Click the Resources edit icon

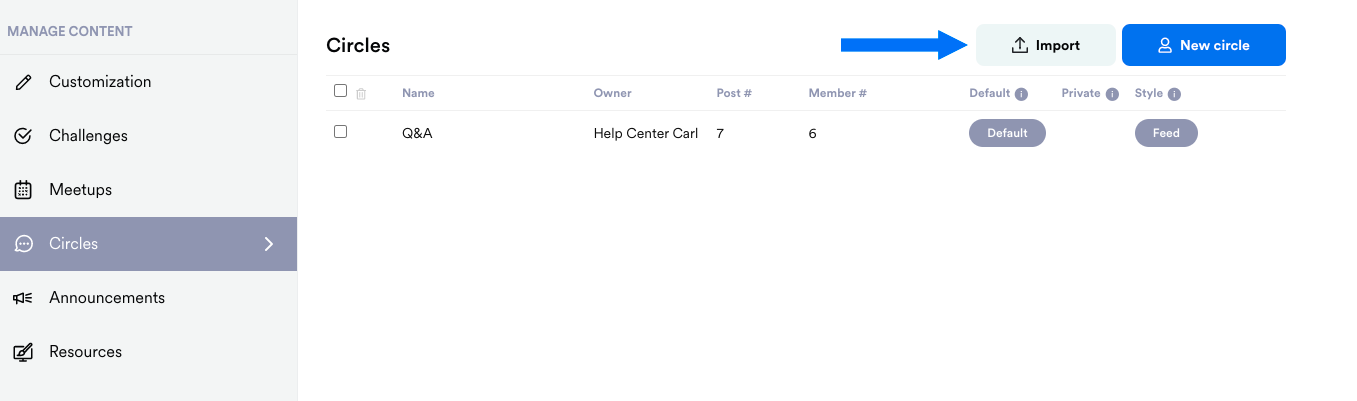[x=23, y=352]
